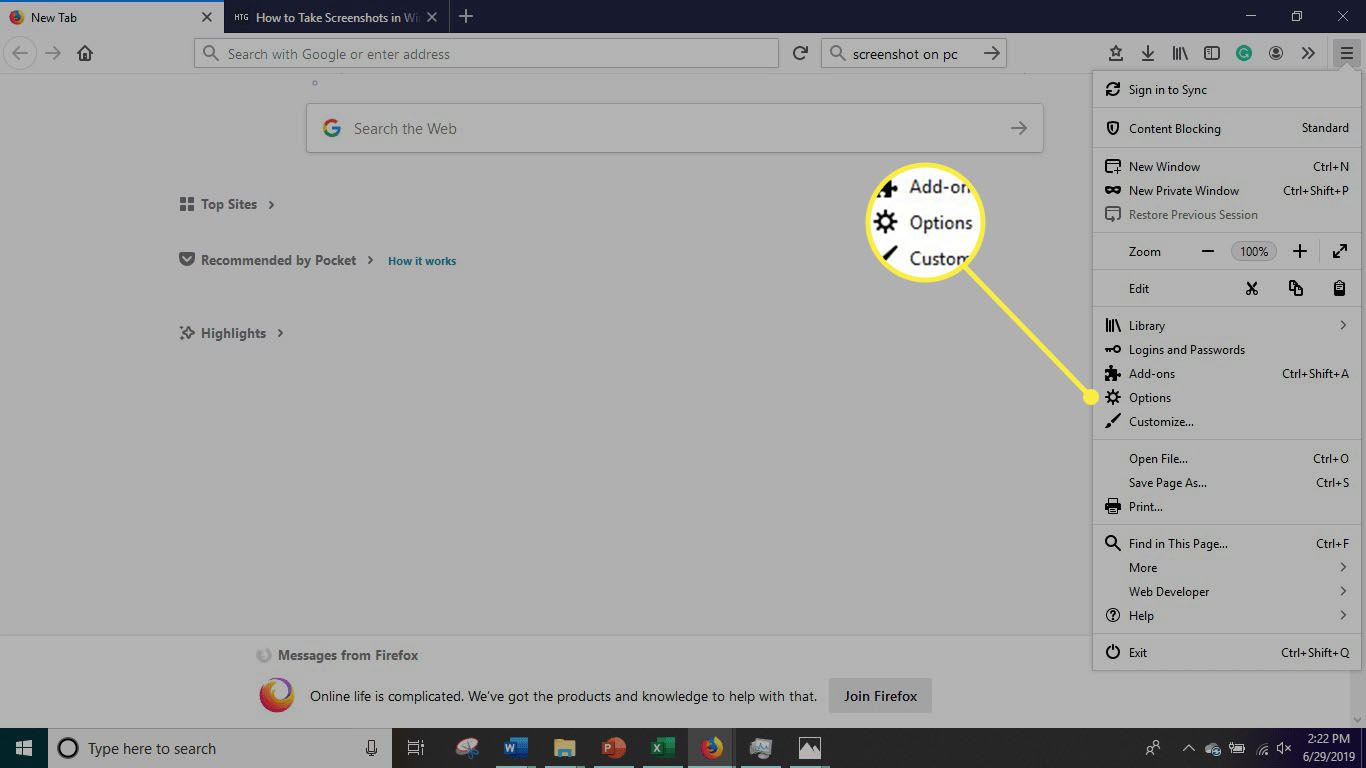Click the Pocket/bookmark tray icon in toolbar
Image resolution: width=1366 pixels, height=768 pixels.
pyautogui.click(x=1116, y=54)
